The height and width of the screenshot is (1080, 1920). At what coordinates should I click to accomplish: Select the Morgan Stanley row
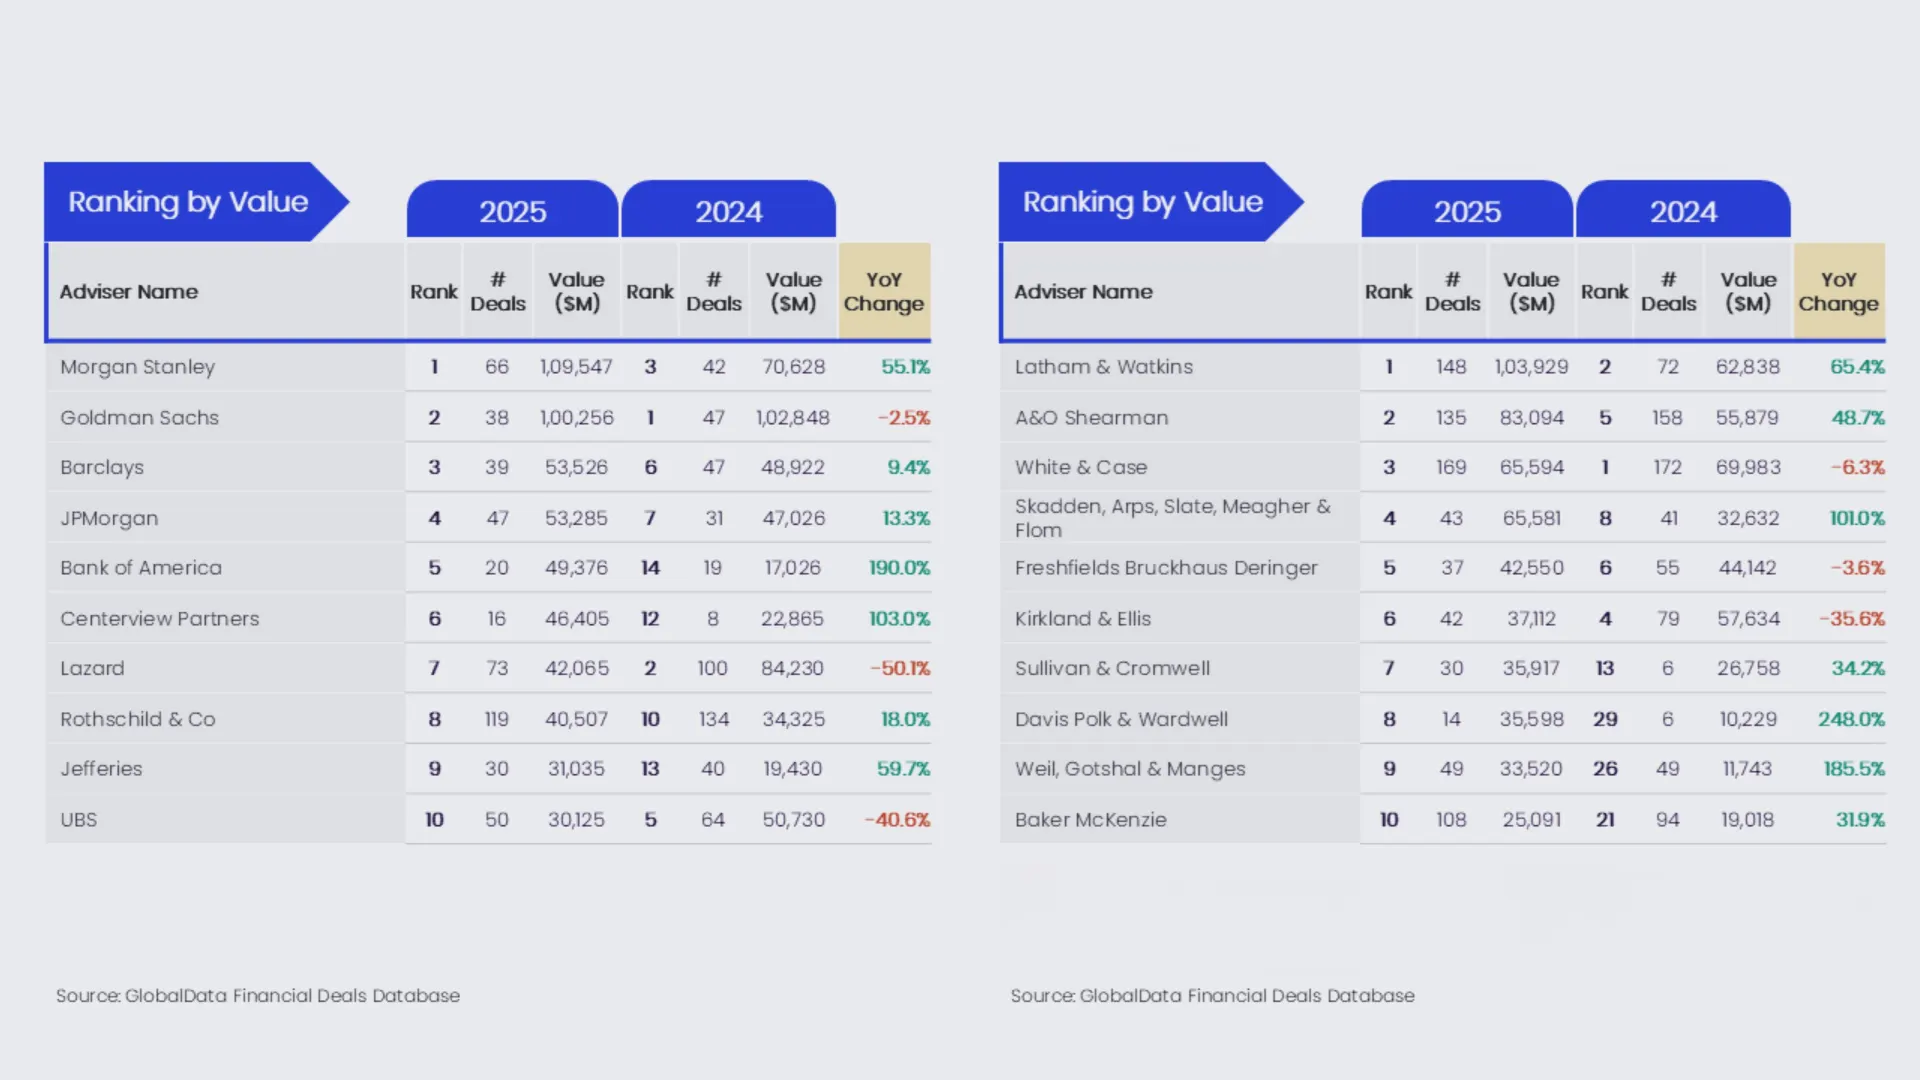click(138, 367)
